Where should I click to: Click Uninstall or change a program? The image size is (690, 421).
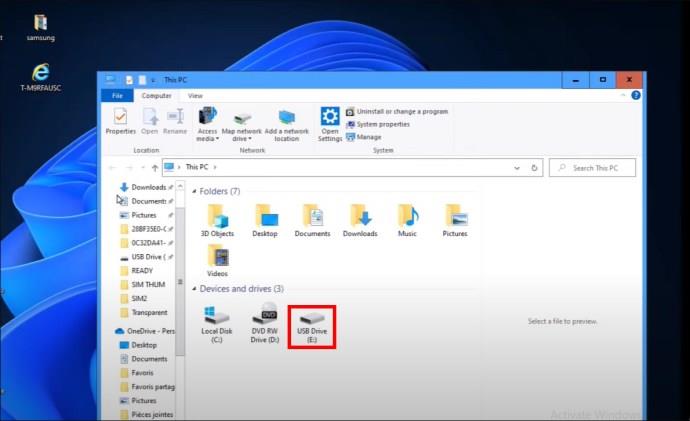click(397, 112)
